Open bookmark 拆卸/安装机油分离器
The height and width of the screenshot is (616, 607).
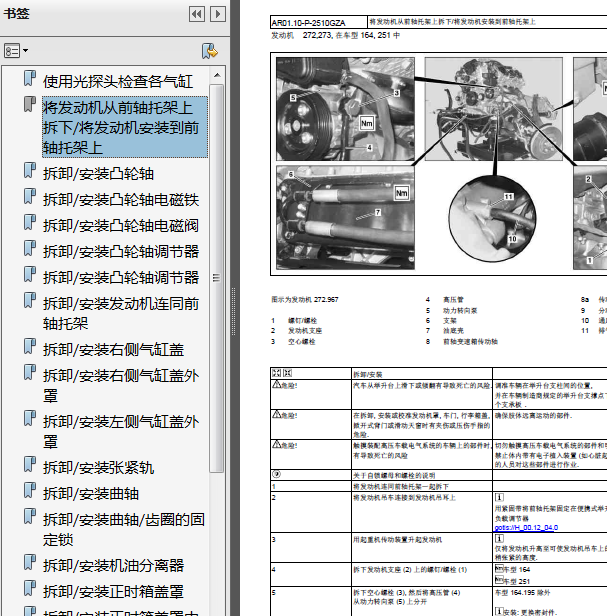[114, 566]
